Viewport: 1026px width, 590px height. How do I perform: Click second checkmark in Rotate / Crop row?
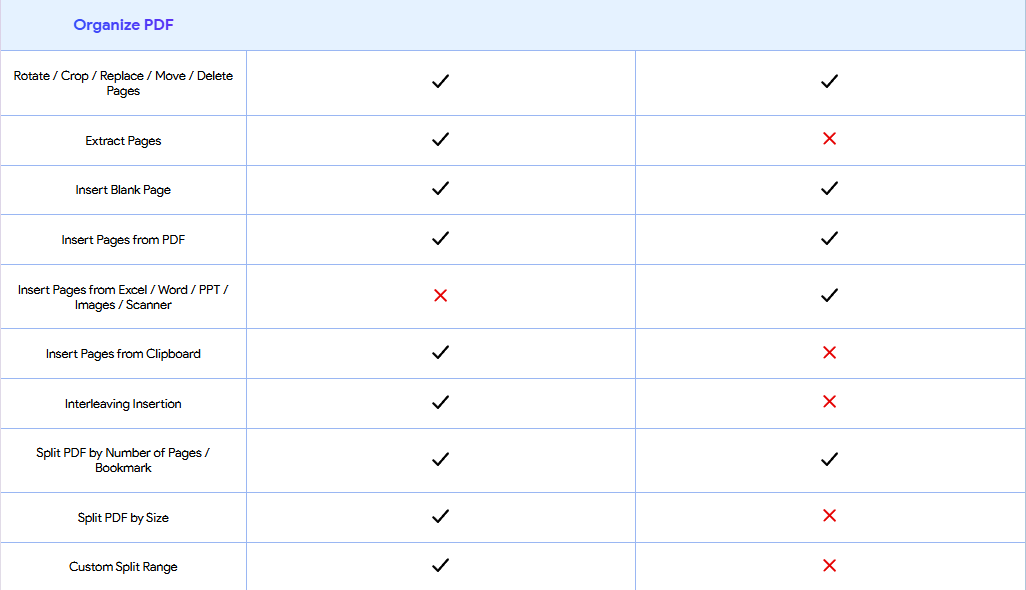tap(829, 81)
